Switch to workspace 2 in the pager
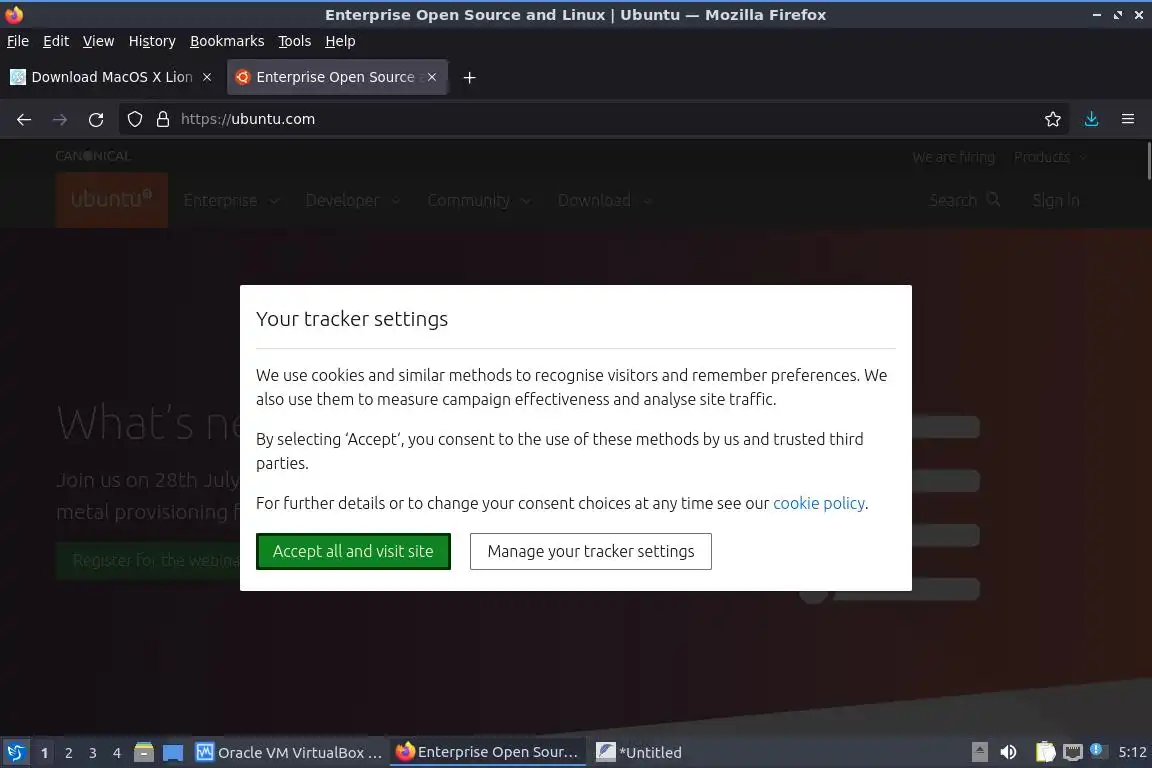The image size is (1152, 768). [68, 753]
